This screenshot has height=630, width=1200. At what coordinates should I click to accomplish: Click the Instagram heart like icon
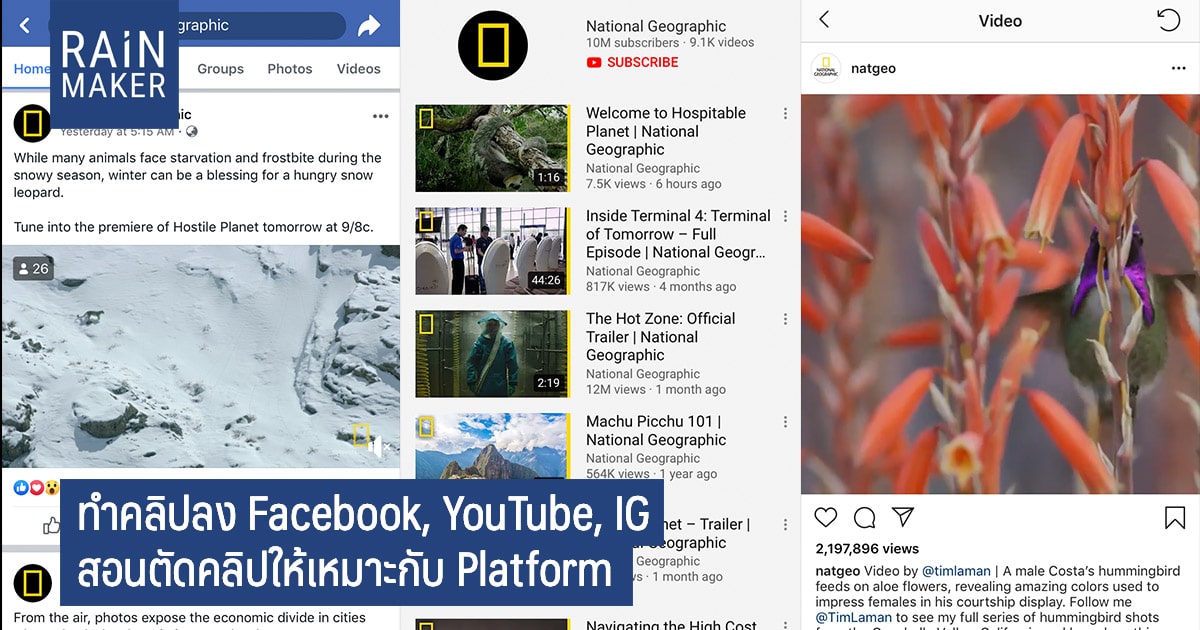coord(826,517)
